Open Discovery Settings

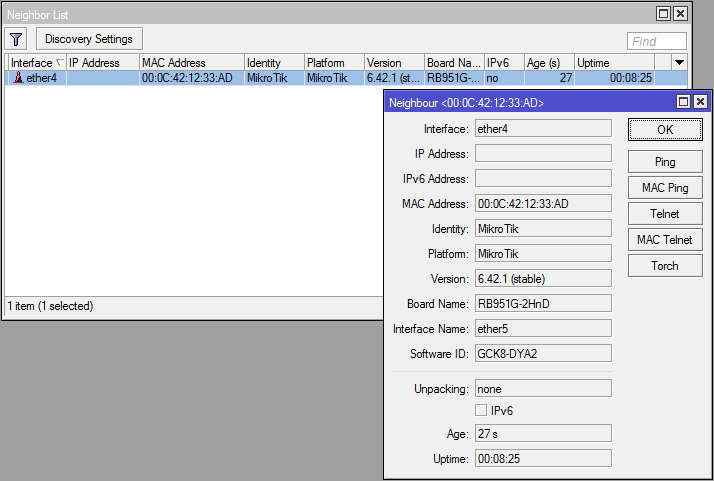89,39
